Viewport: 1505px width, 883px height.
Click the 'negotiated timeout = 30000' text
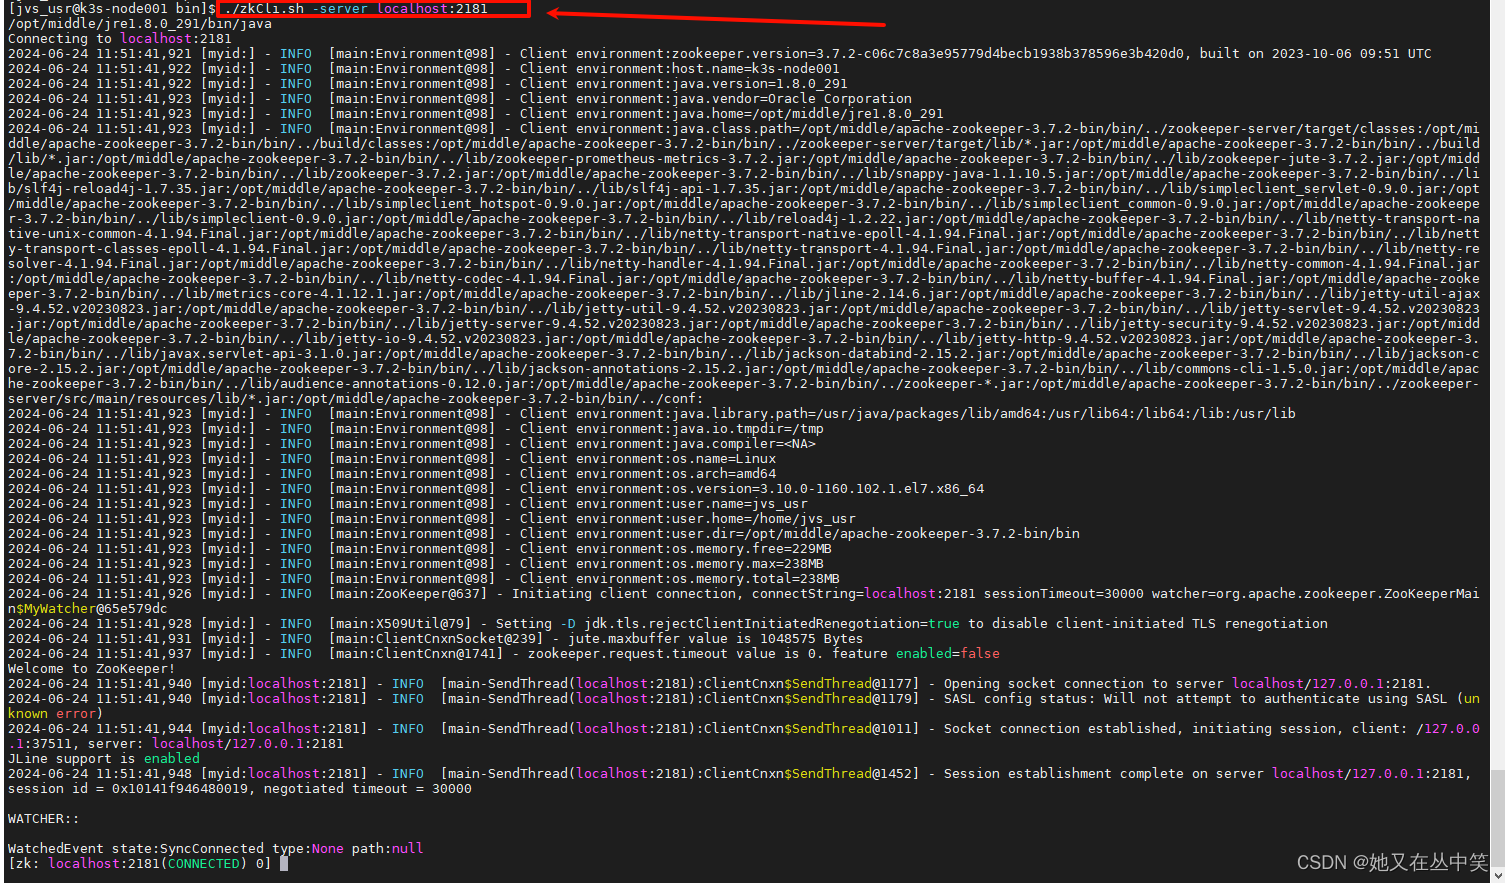368,788
